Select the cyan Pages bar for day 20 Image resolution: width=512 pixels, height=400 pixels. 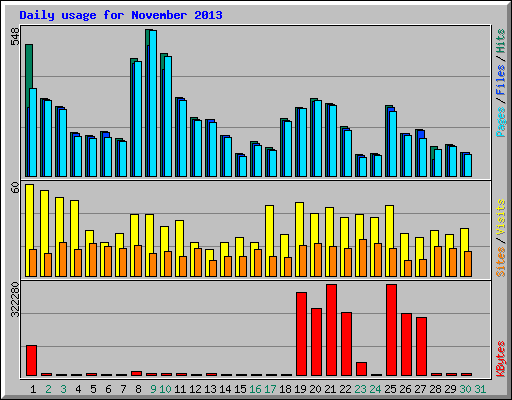[x=318, y=138]
